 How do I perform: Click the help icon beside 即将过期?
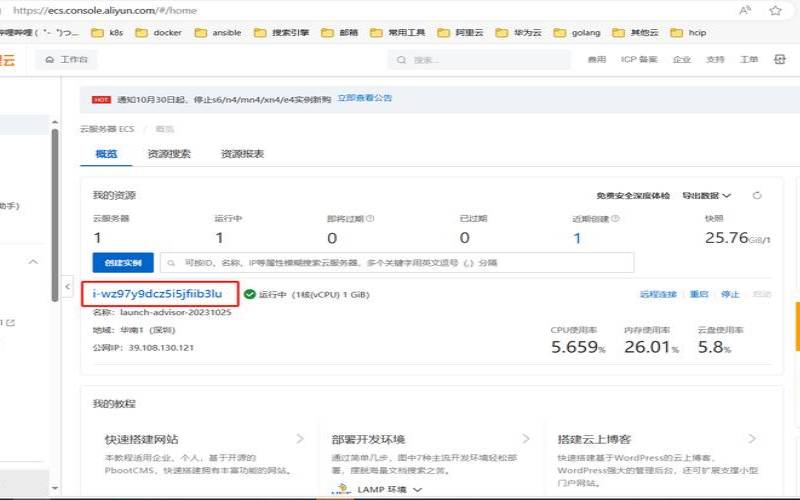370,218
